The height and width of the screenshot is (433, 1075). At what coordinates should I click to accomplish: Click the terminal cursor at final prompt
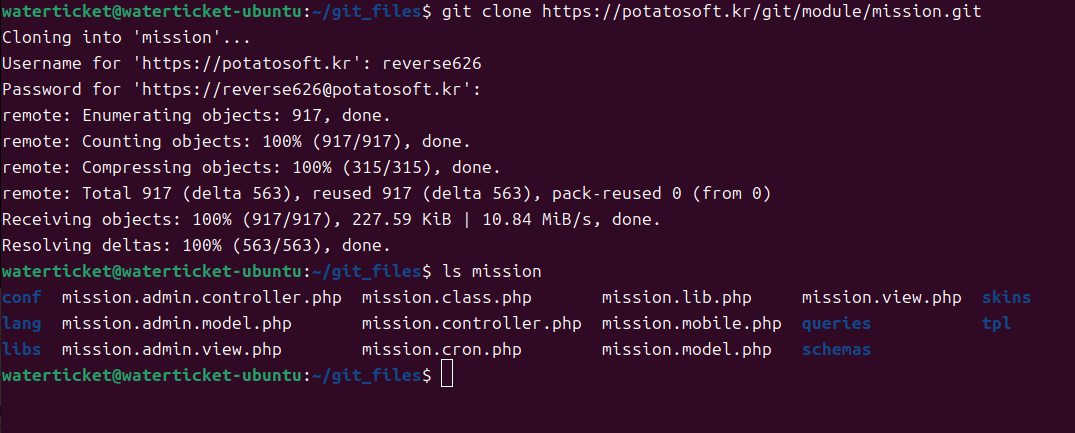click(447, 375)
